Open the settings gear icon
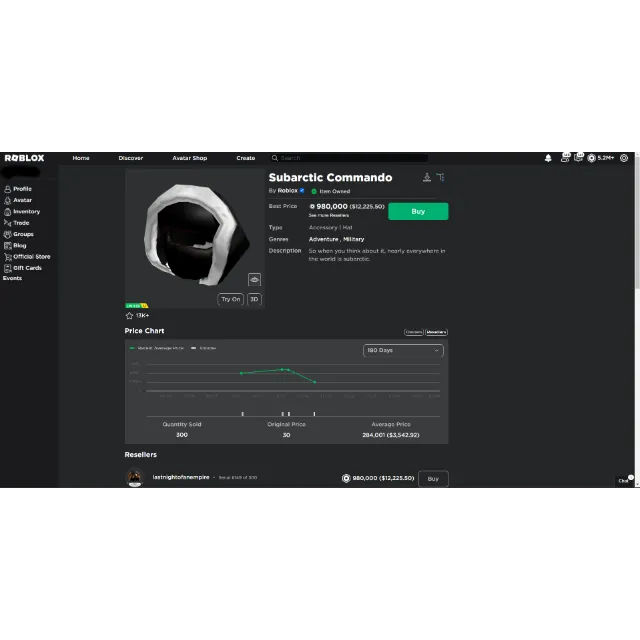 tap(624, 158)
